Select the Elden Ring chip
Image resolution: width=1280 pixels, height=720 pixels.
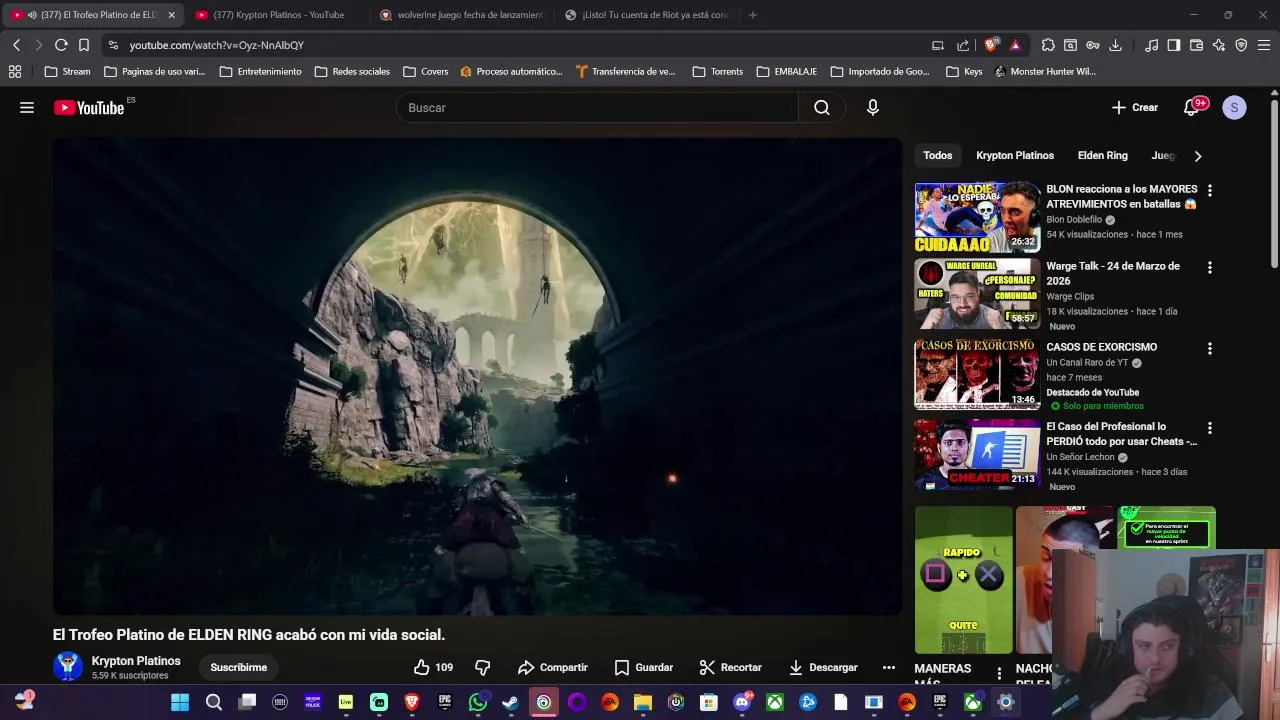pyautogui.click(x=1103, y=156)
